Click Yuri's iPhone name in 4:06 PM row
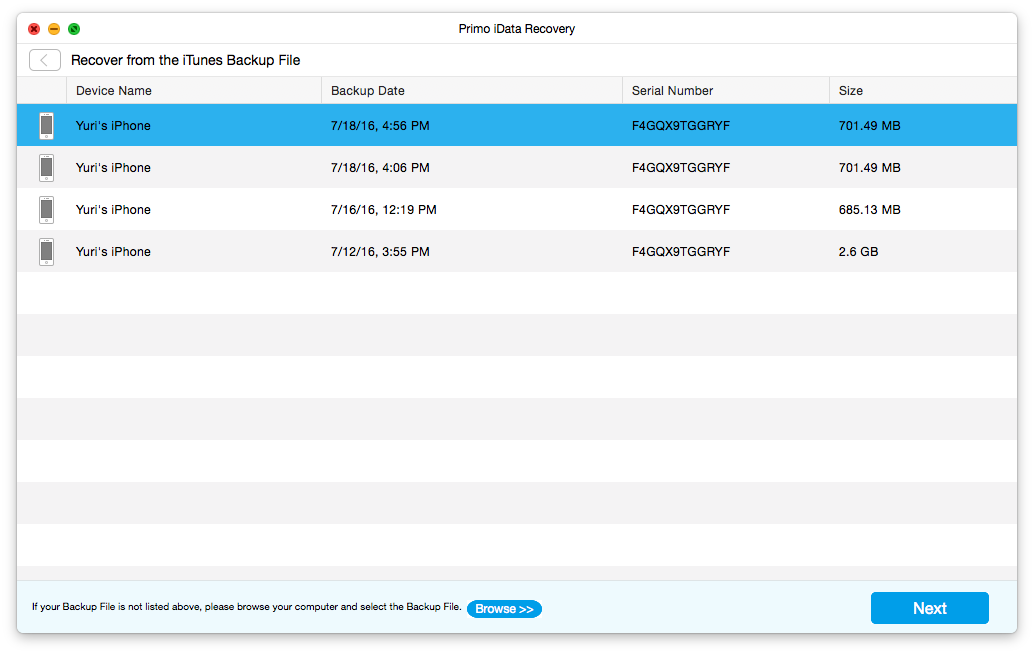The width and height of the screenshot is (1034, 654). [113, 167]
